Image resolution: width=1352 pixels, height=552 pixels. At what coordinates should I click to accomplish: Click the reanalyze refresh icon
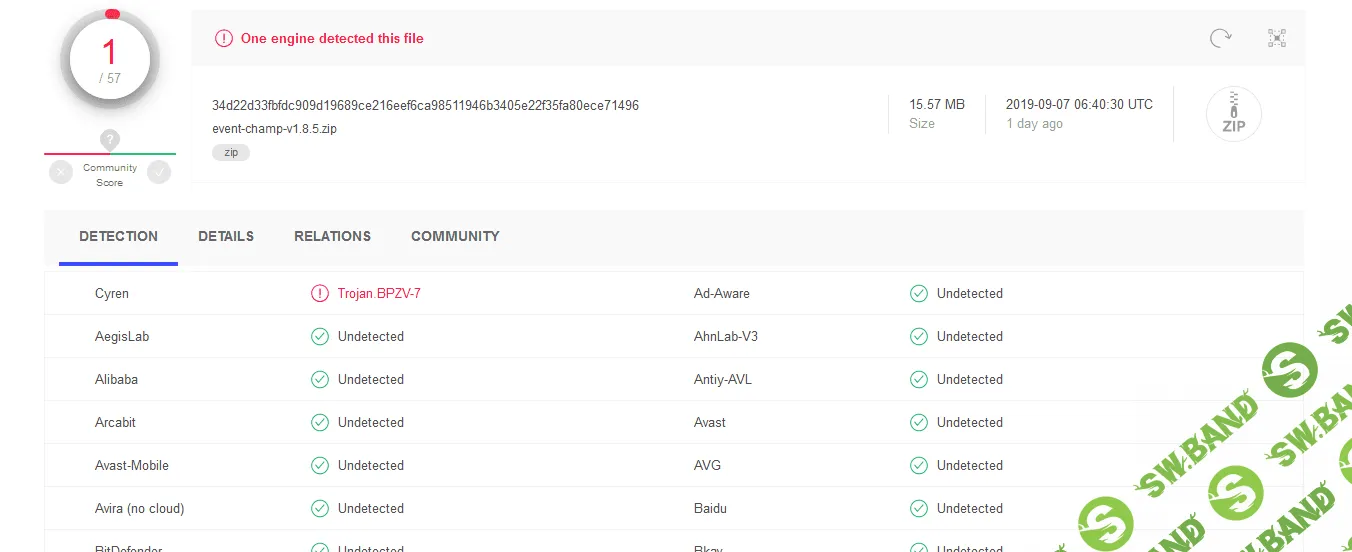1220,38
